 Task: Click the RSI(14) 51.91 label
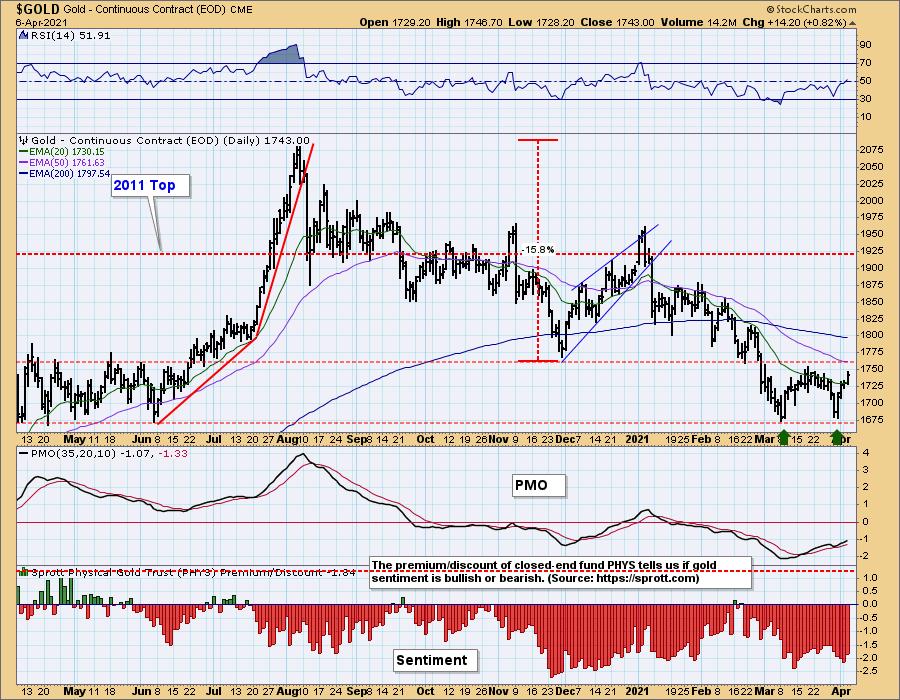69,35
